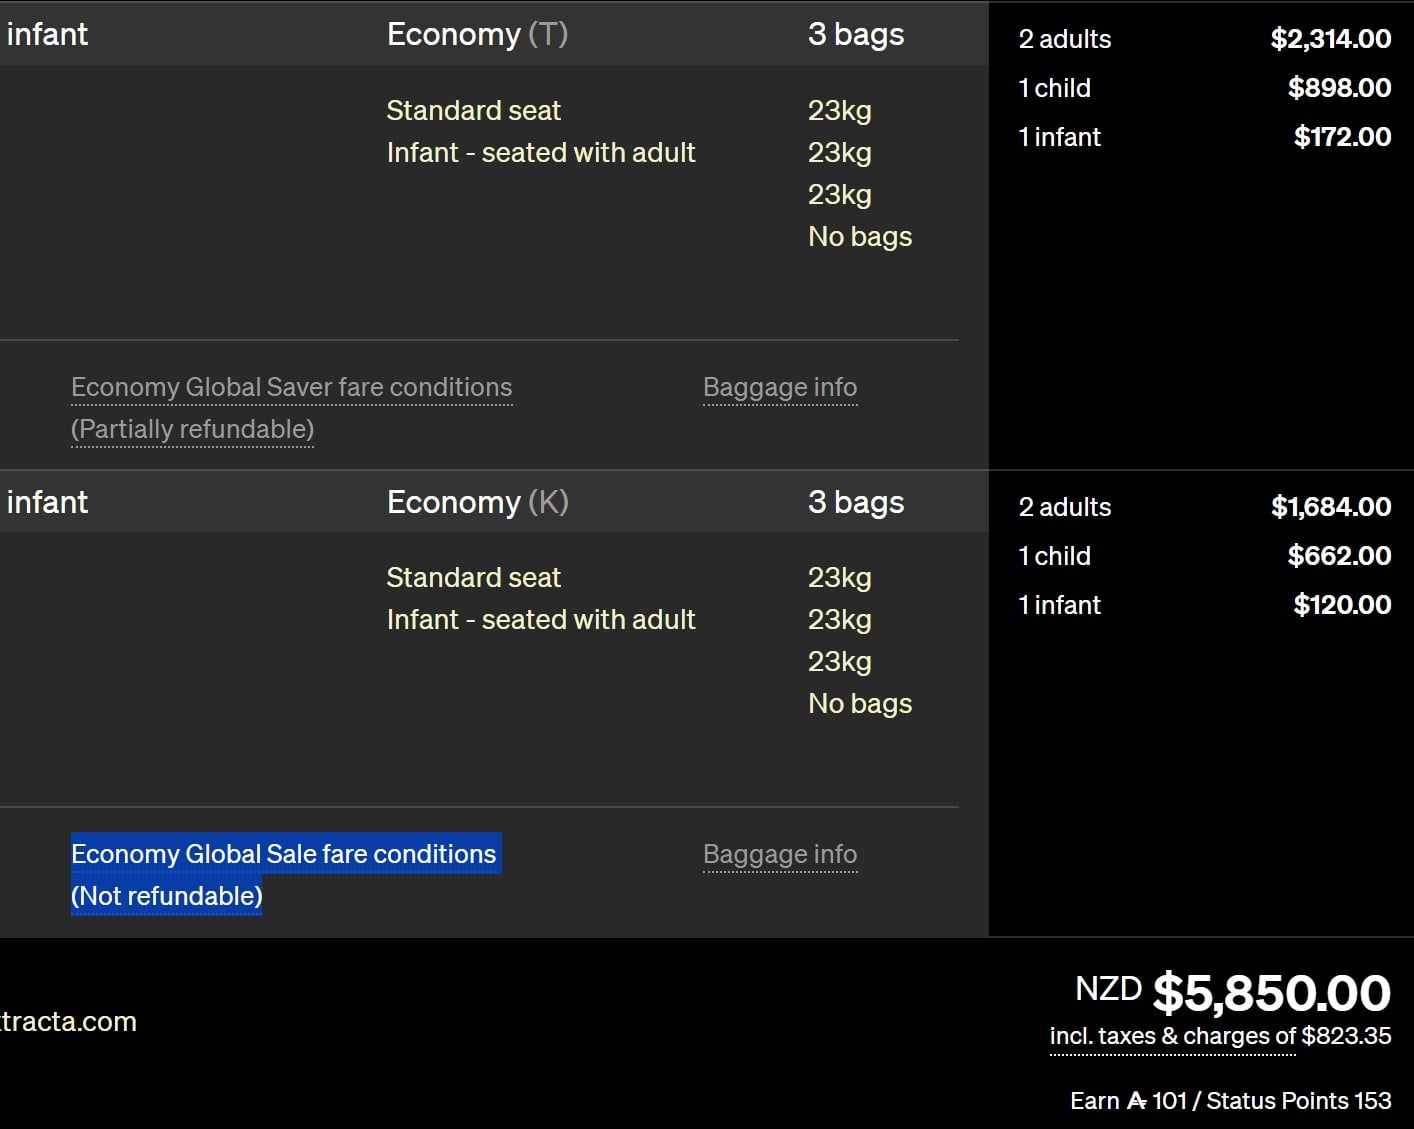Image resolution: width=1414 pixels, height=1129 pixels.
Task: Click the Avios symbol in Earn line
Action: point(1136,1101)
